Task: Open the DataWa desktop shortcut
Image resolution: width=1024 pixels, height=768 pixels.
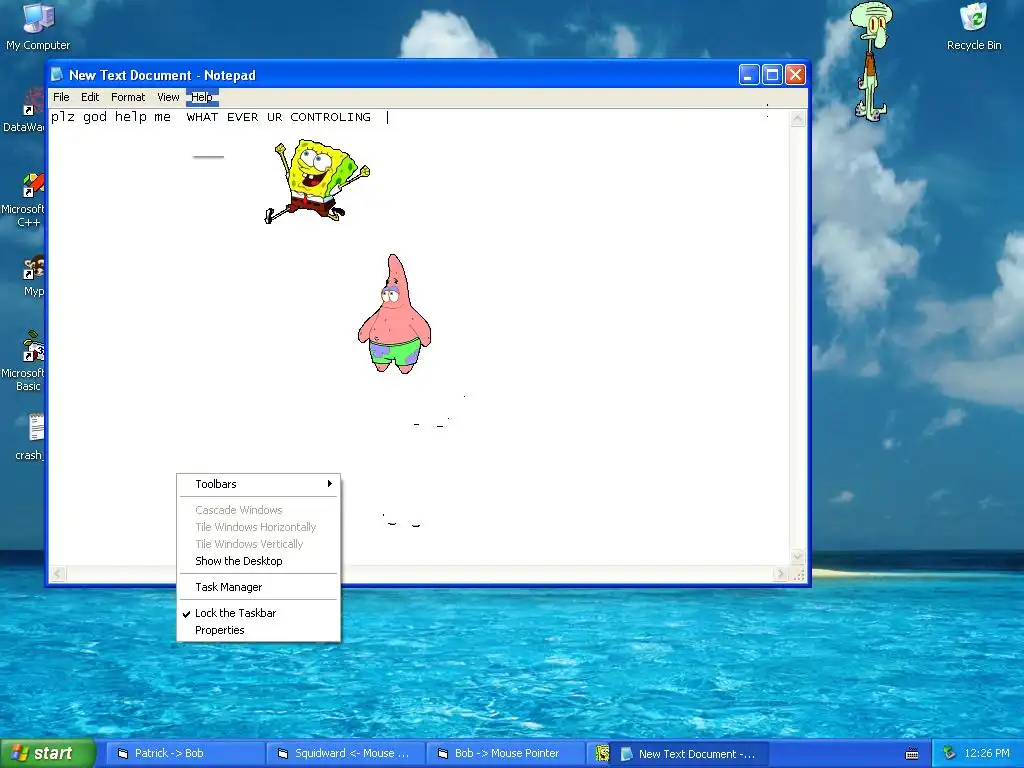Action: (x=24, y=111)
